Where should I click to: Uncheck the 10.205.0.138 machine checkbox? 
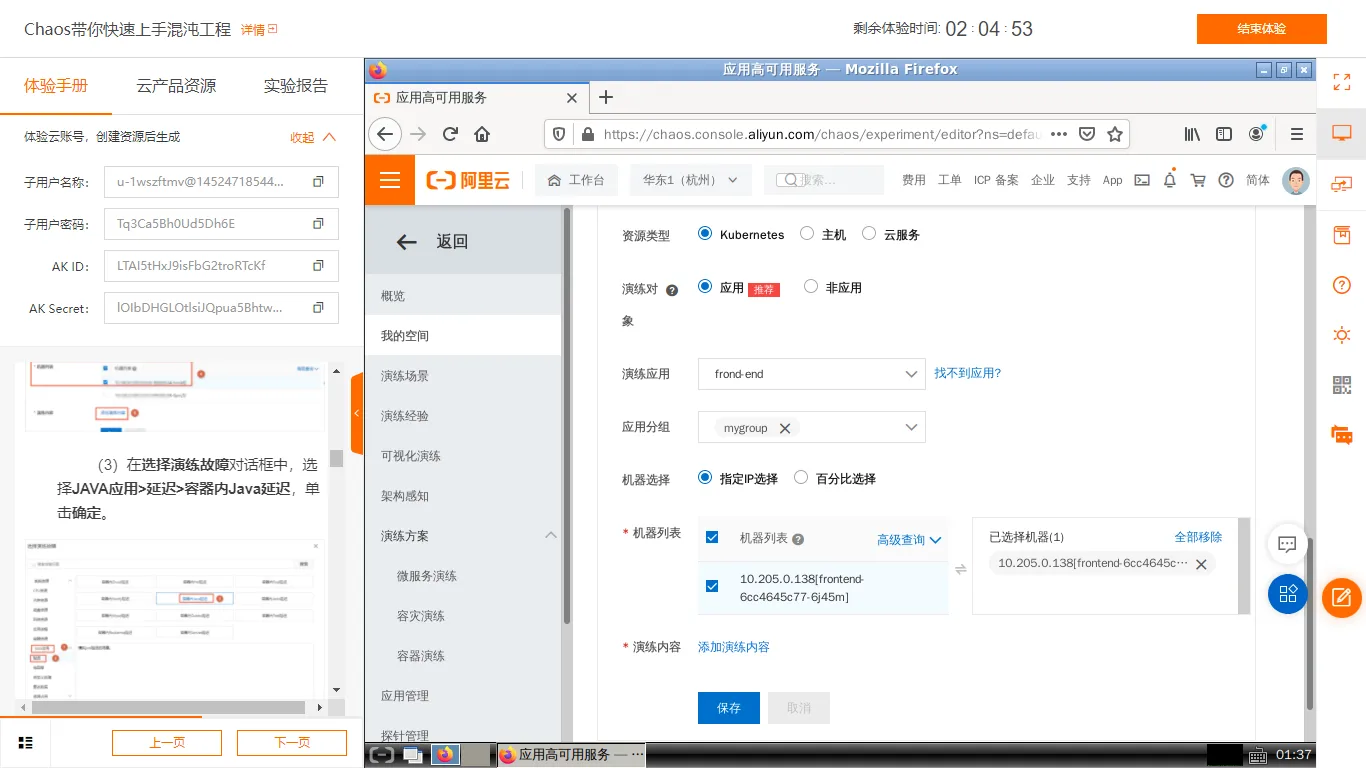tap(712, 586)
